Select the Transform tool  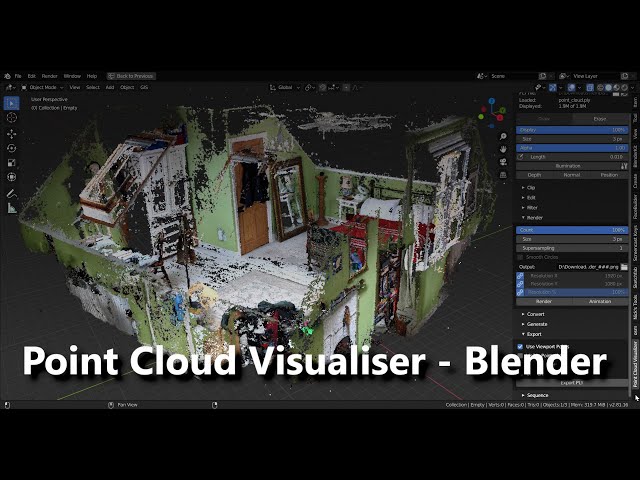(x=11, y=177)
